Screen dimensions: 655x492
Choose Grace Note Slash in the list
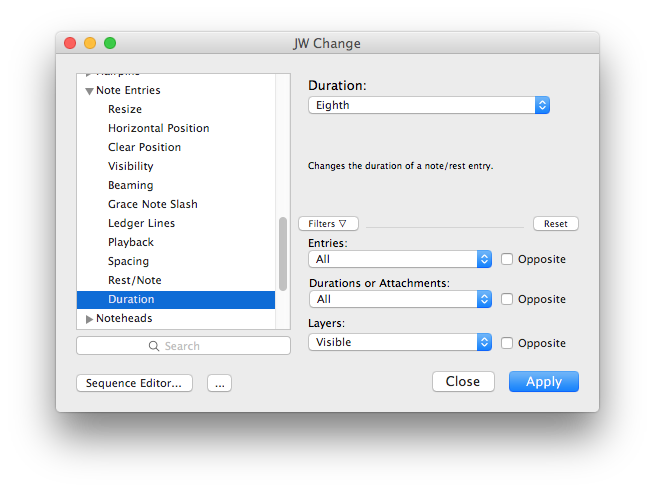tap(153, 204)
